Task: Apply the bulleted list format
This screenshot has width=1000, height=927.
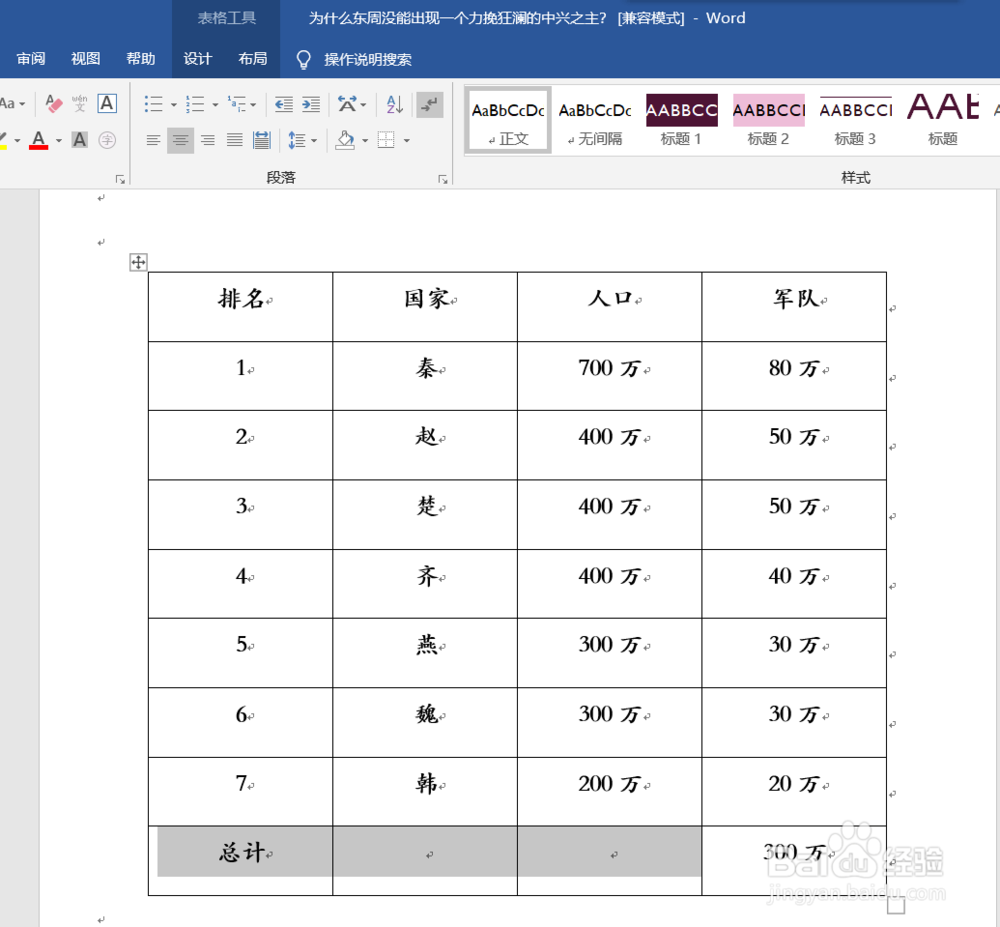Action: click(x=153, y=104)
